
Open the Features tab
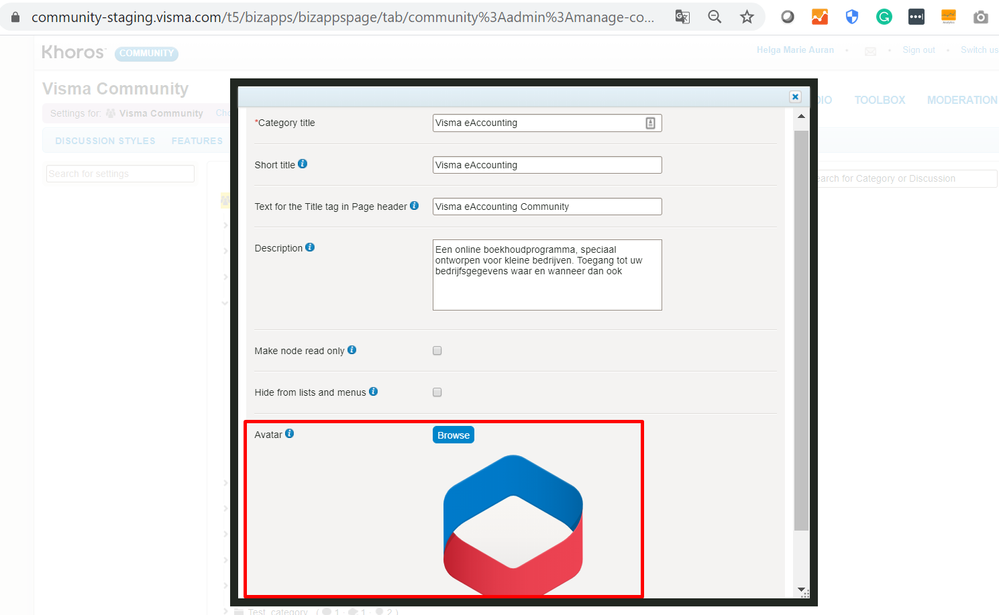pyautogui.click(x=197, y=141)
